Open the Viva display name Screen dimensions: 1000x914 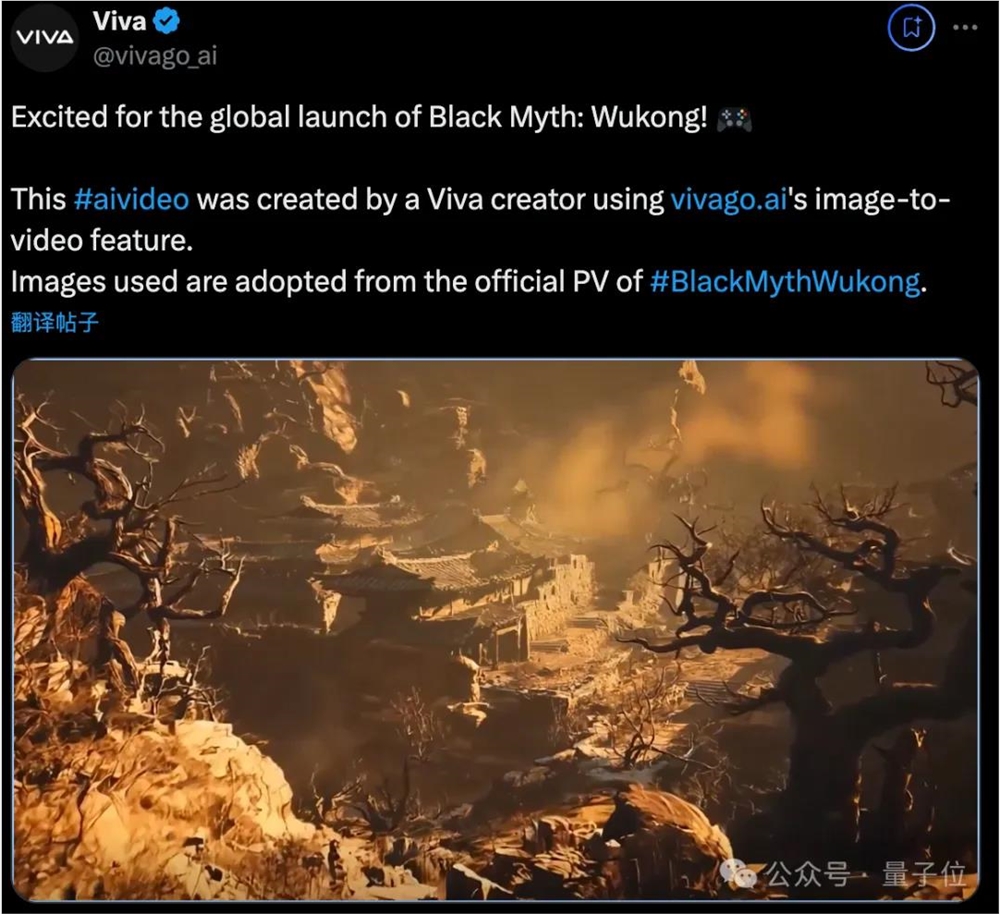pos(119,22)
